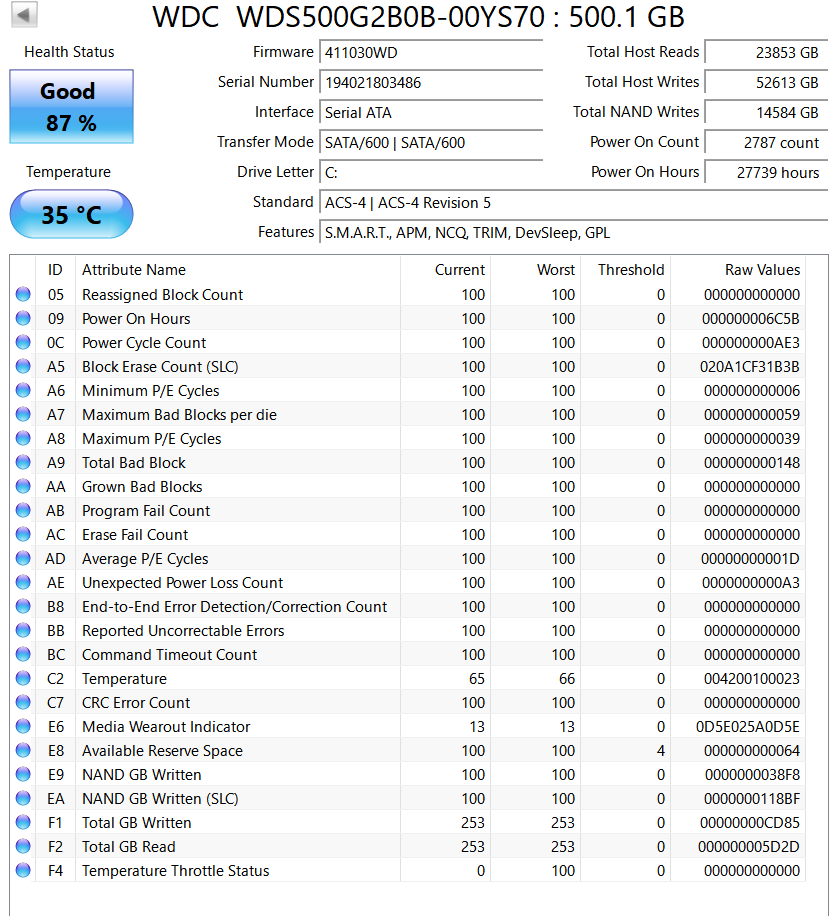
Task: Select the Firmware field 411030WD
Action: [431, 53]
